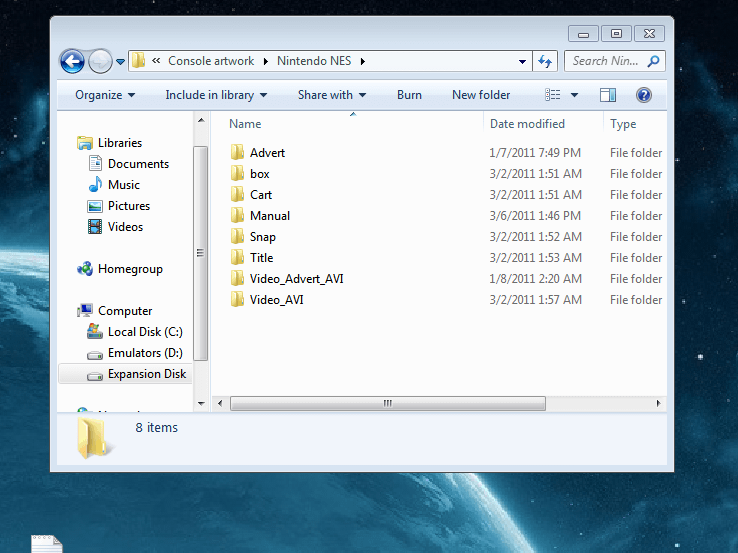Open the Homegroup icon in sidebar
The width and height of the screenshot is (738, 553).
point(85,269)
